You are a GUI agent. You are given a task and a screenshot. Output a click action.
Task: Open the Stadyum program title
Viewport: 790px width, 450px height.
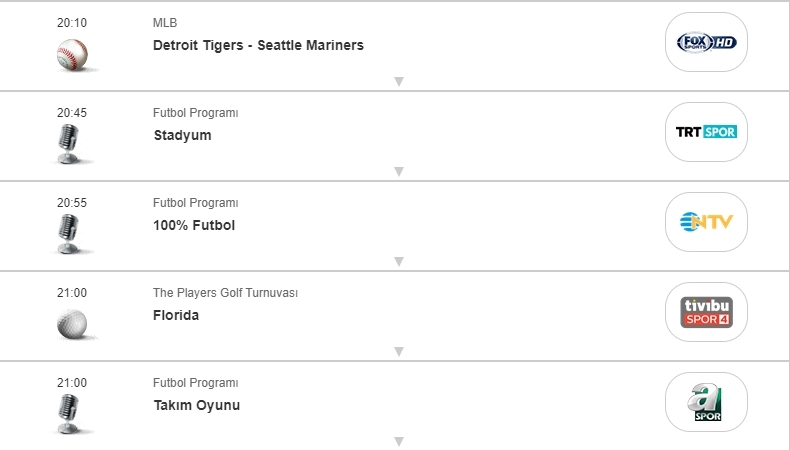point(182,135)
